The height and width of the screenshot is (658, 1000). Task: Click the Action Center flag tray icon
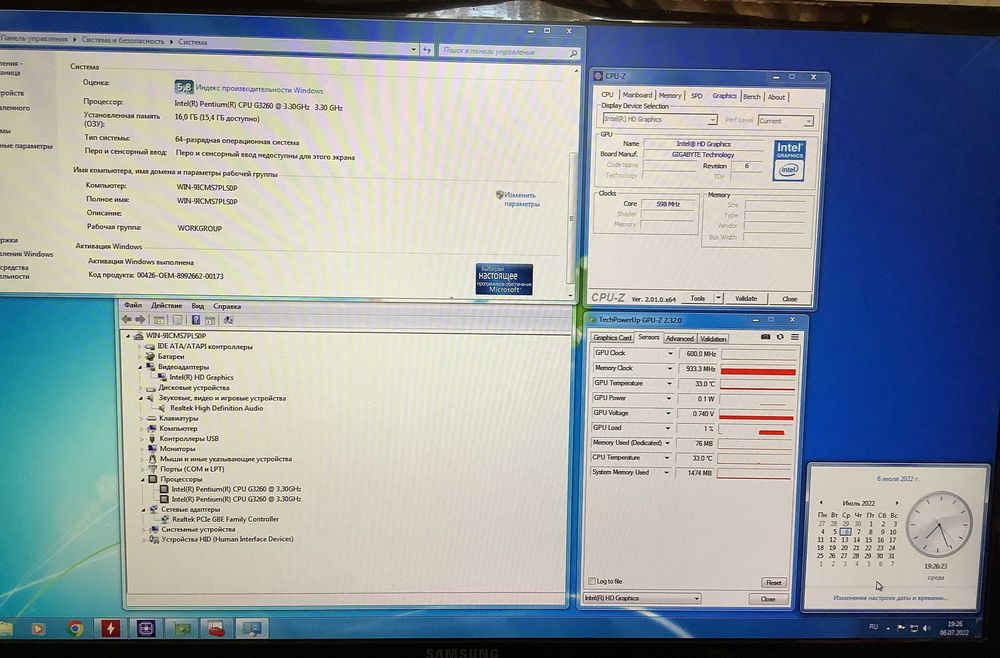click(901, 628)
